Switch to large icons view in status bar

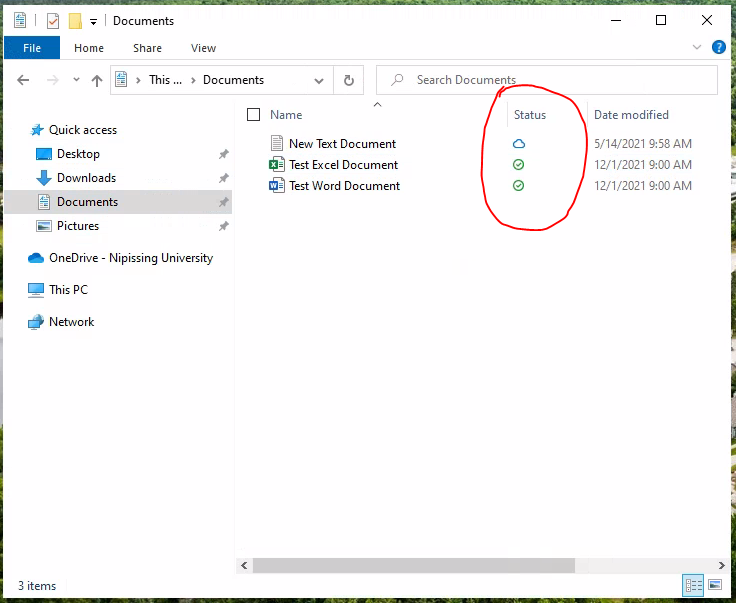(x=714, y=585)
